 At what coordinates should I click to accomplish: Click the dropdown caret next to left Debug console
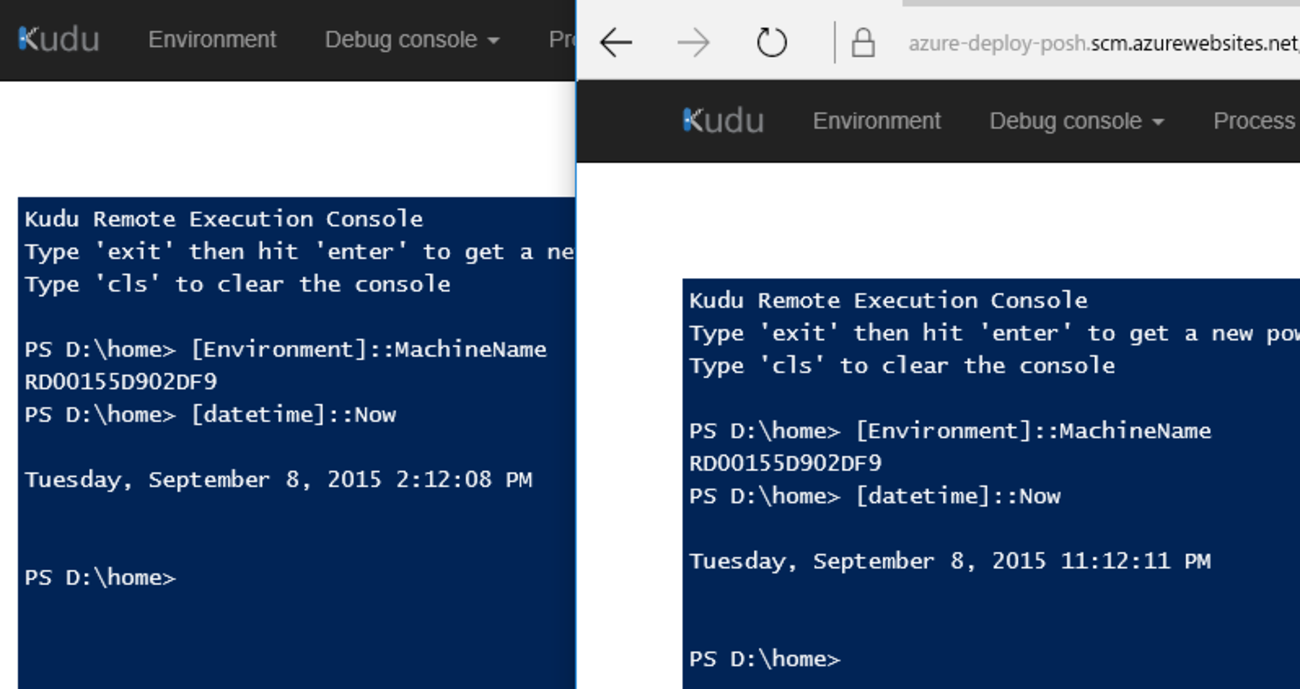[x=492, y=42]
